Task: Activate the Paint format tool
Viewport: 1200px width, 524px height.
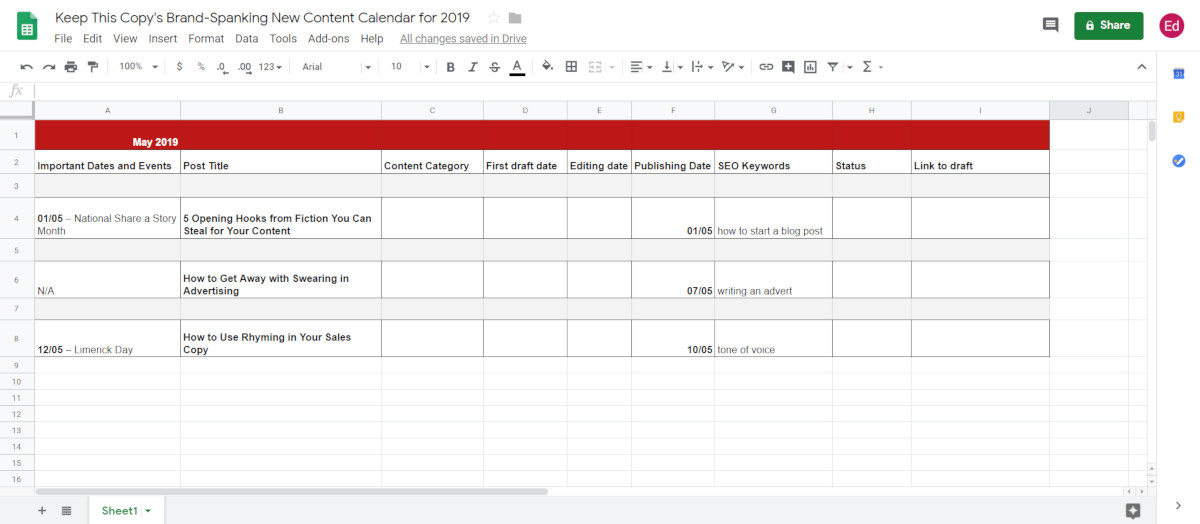Action: click(93, 66)
